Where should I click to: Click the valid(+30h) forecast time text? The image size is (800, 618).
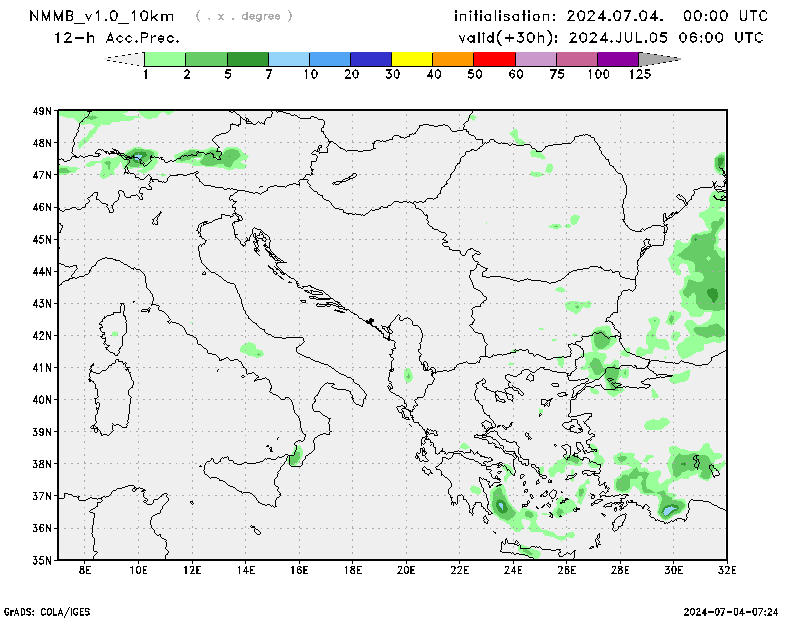pos(608,38)
